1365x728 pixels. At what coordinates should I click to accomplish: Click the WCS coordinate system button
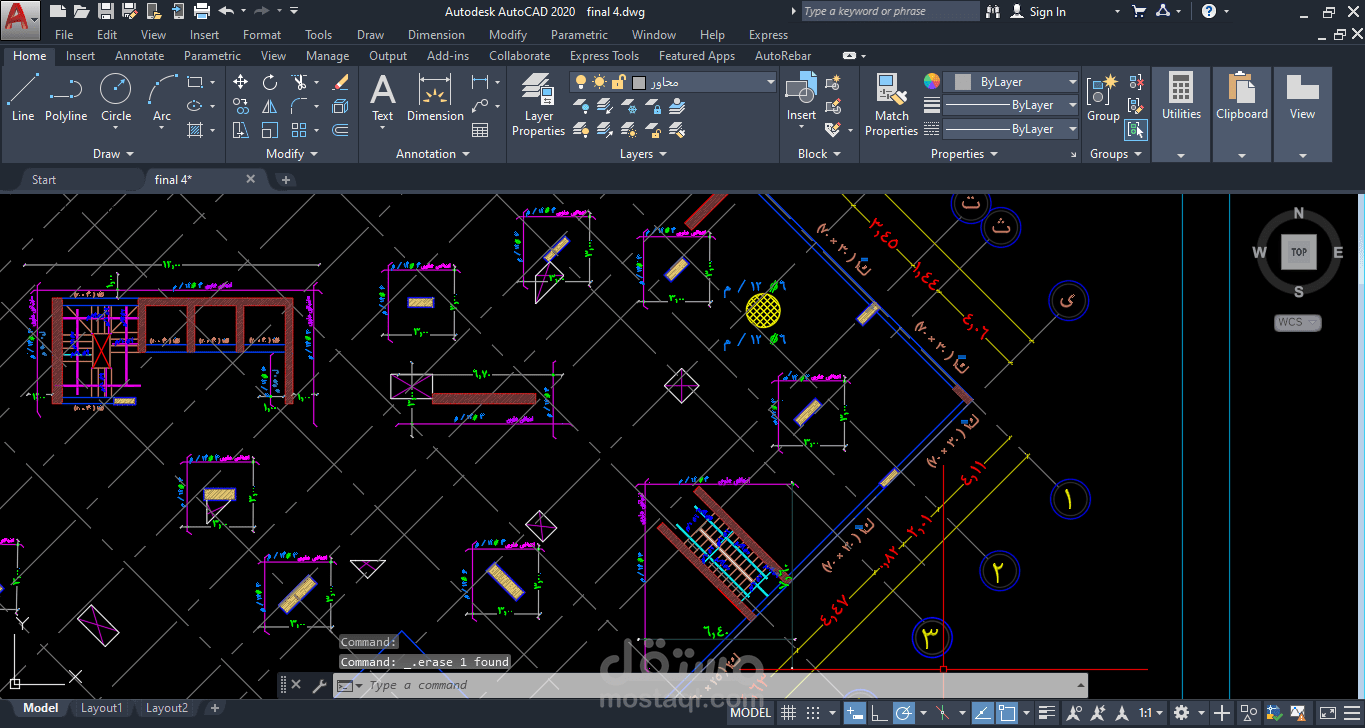[1297, 322]
